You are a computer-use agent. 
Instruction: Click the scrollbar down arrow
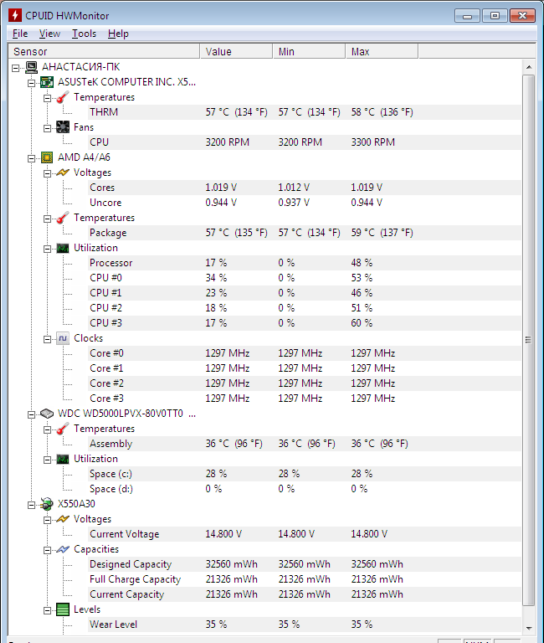pos(529,628)
